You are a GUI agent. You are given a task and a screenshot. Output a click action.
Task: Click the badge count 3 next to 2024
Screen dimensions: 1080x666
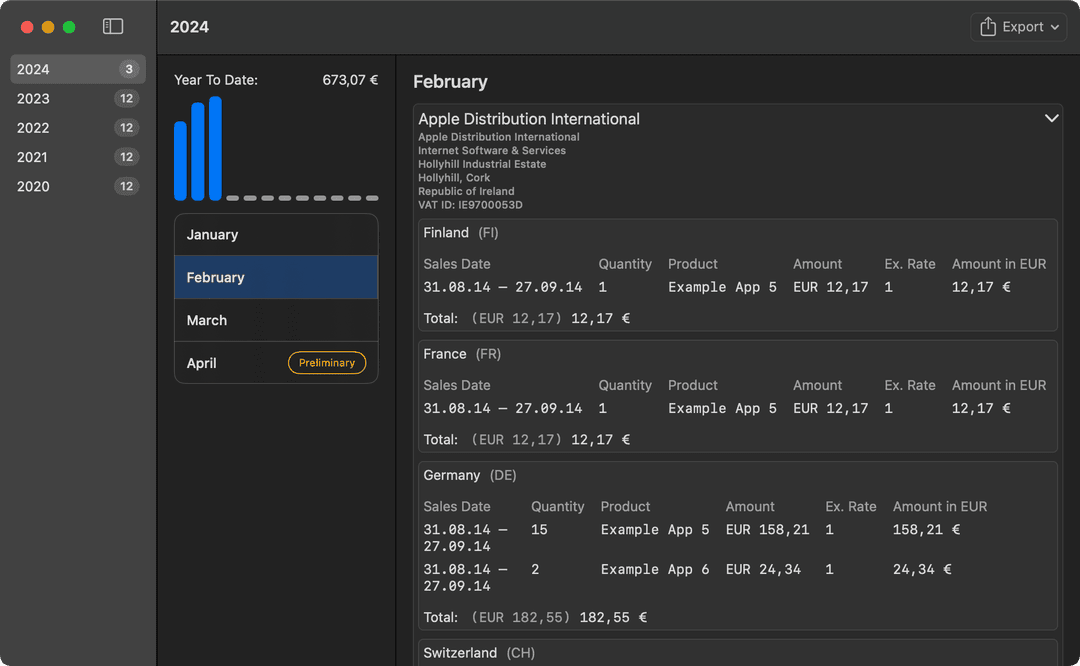(129, 69)
